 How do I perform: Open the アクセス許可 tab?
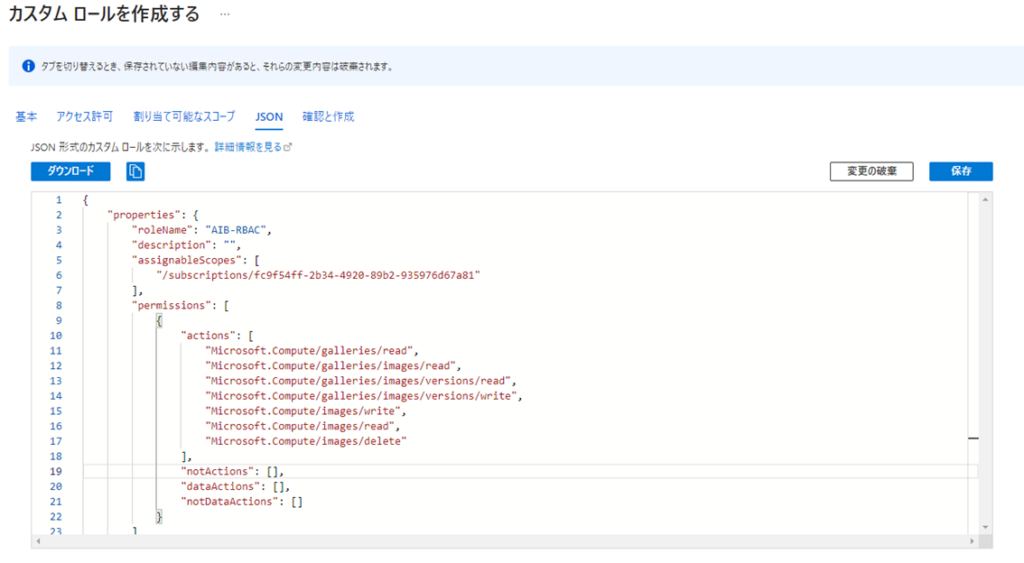coord(85,116)
